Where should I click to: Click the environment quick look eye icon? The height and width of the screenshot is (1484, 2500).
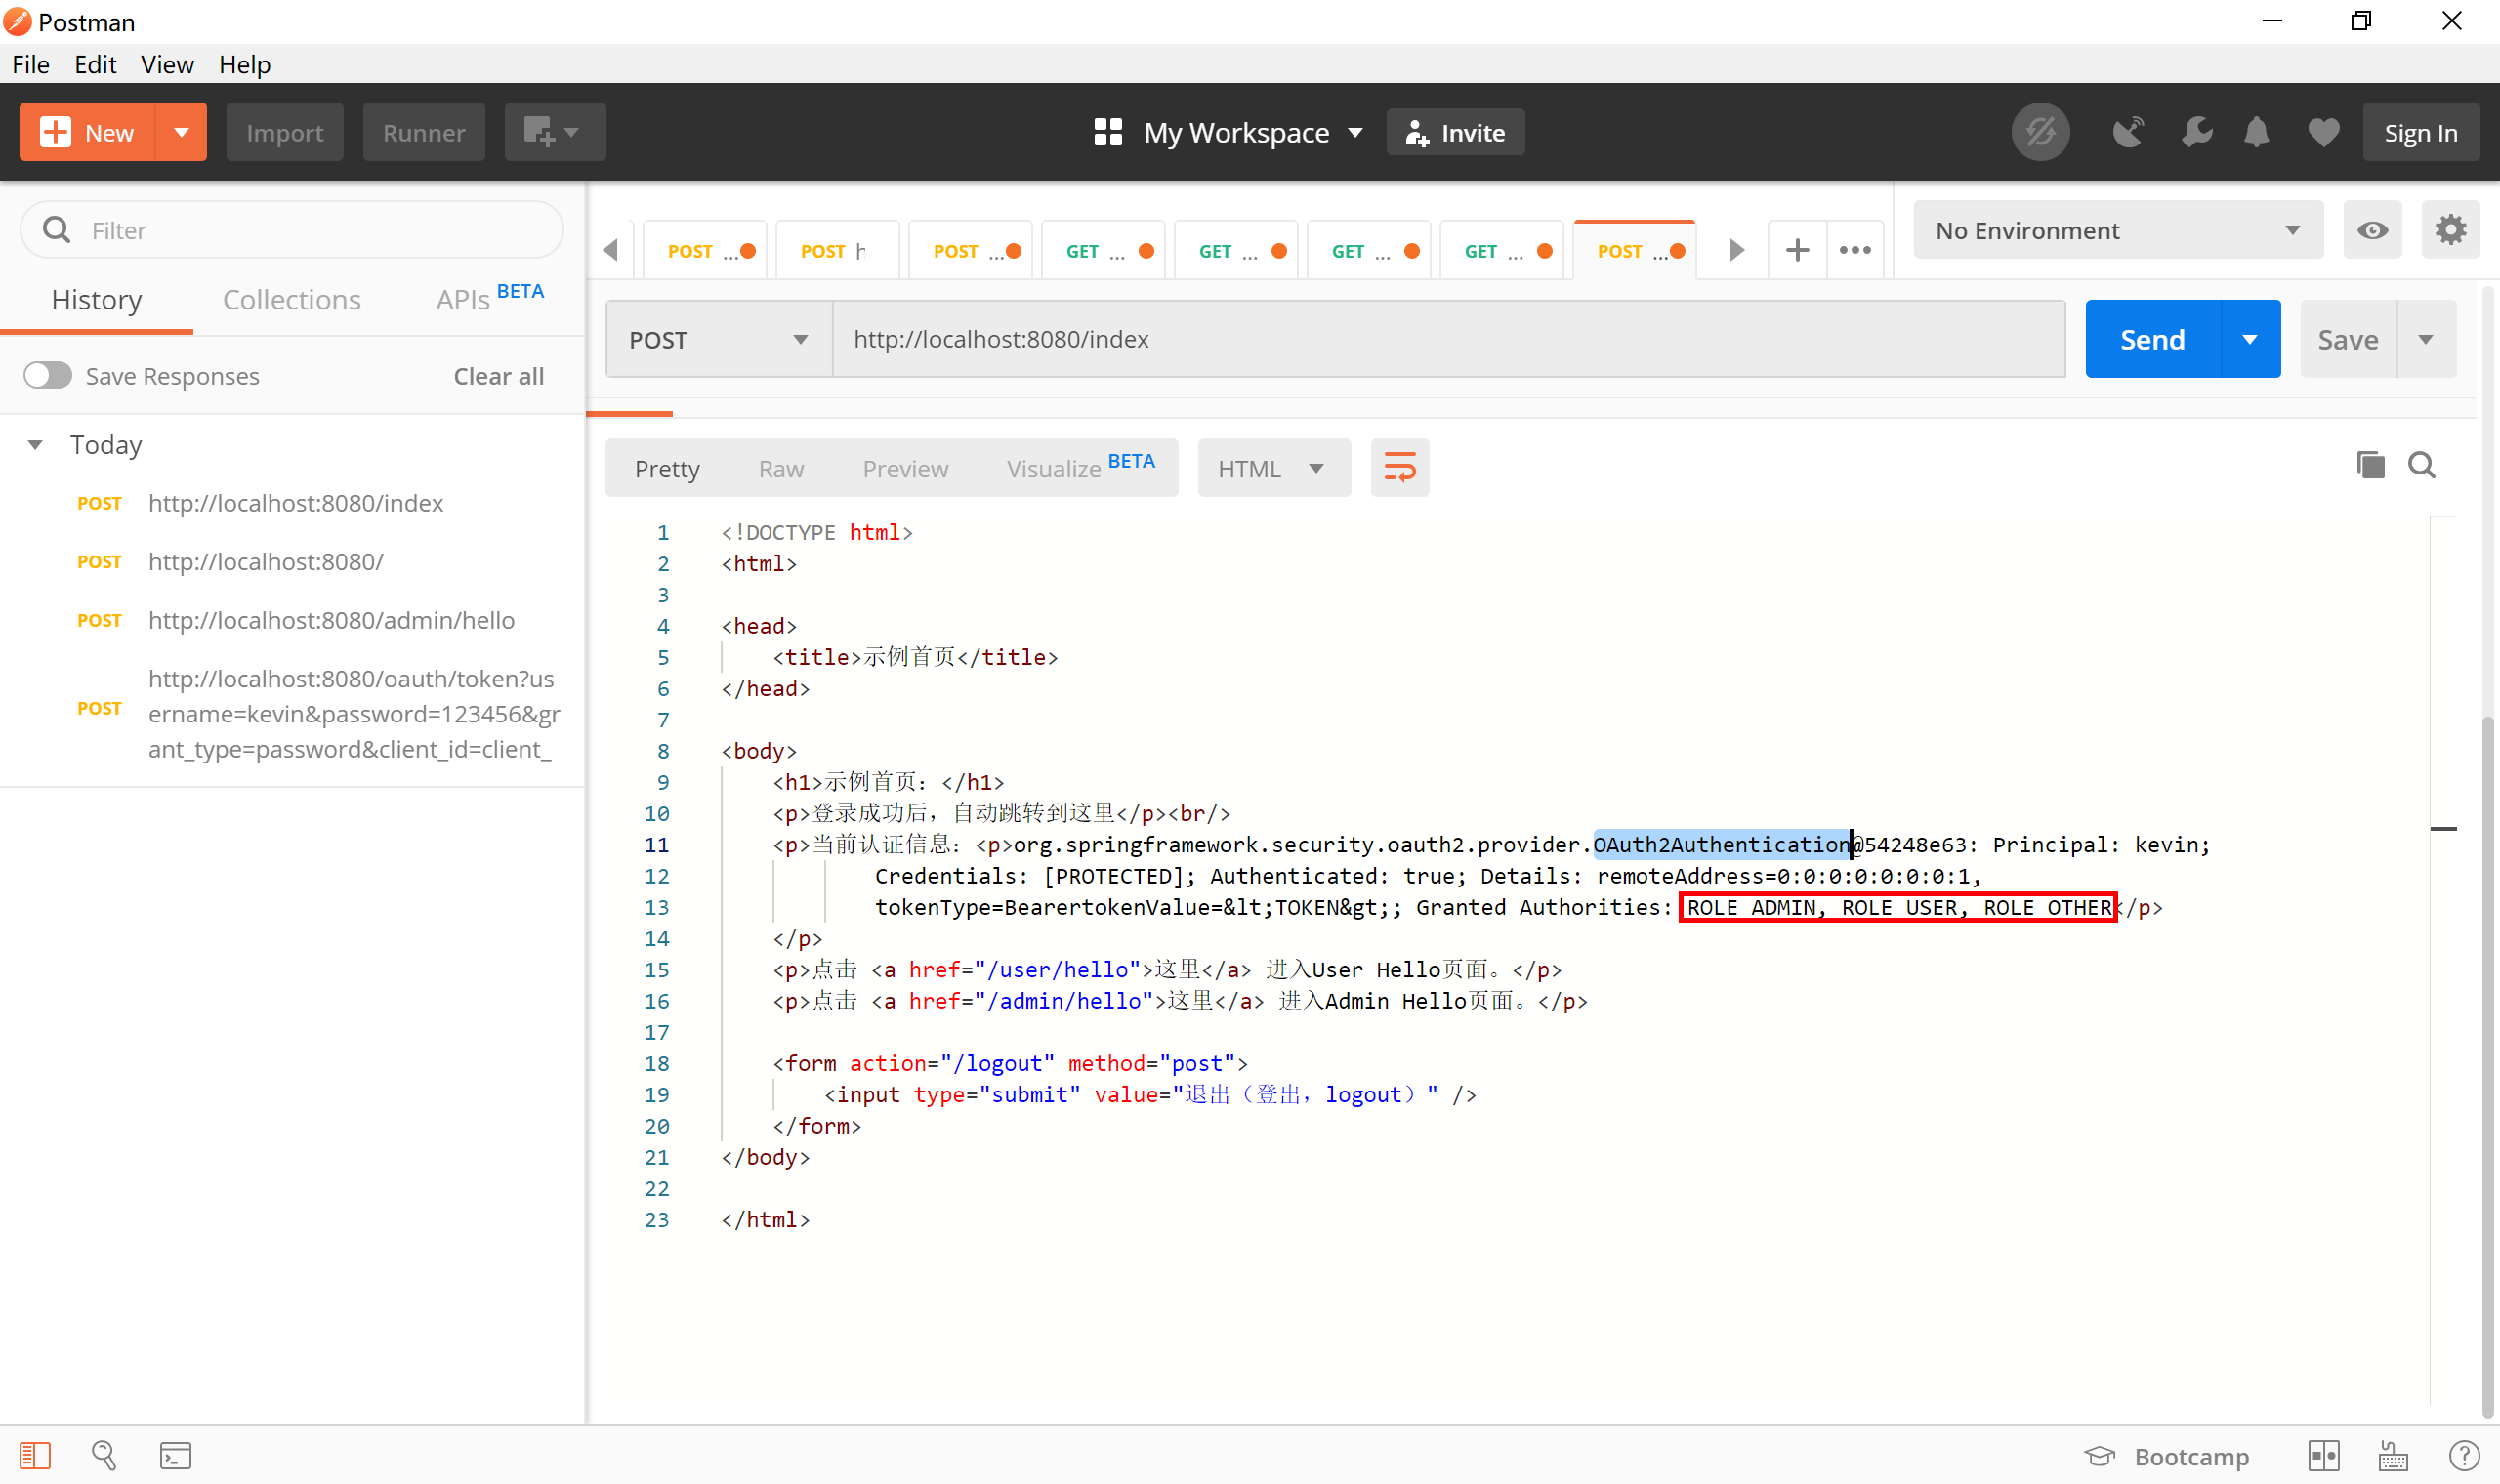point(2372,231)
